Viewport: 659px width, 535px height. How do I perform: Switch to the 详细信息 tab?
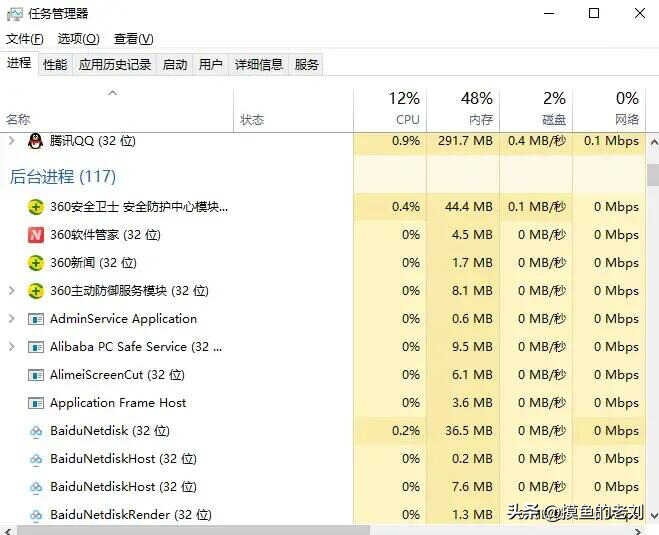pos(258,65)
